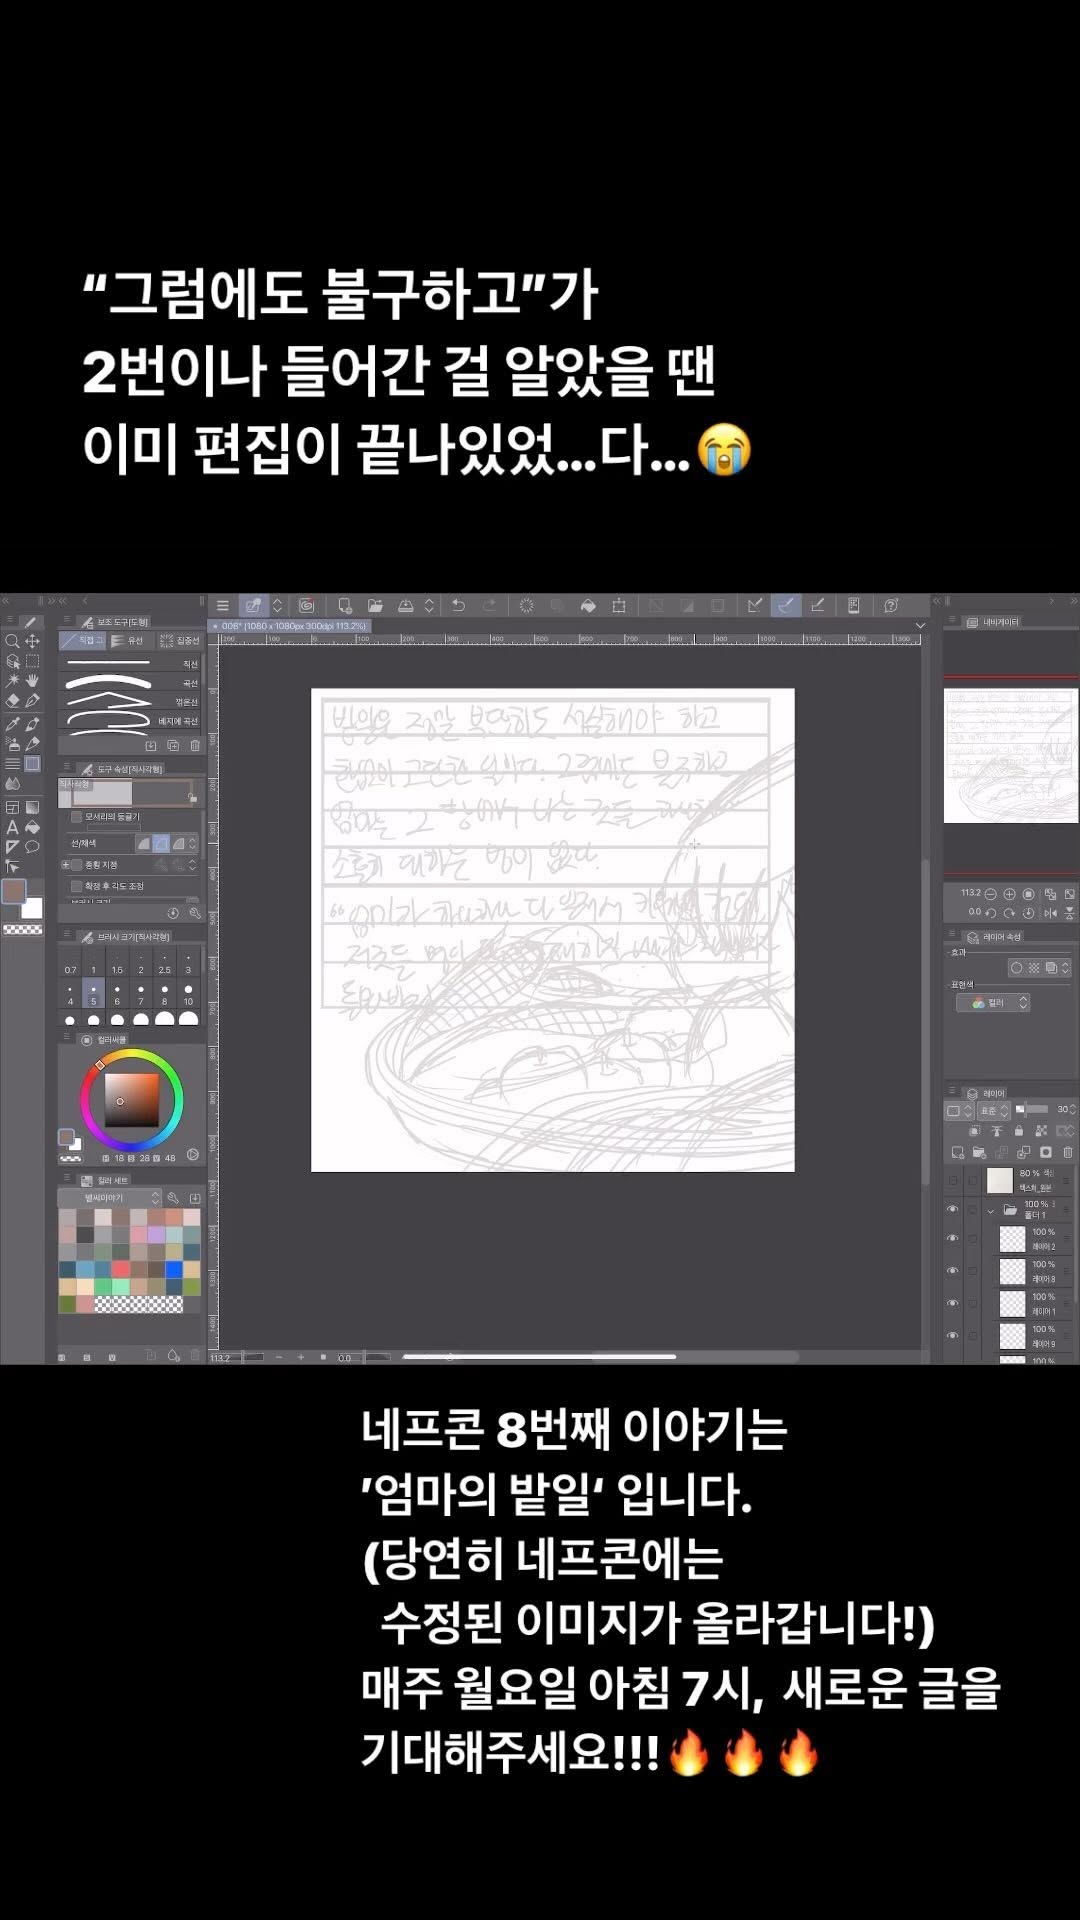Hide the 레이어 2 layer via eye icon
Screen dimensions: 1080x1920
point(952,1238)
